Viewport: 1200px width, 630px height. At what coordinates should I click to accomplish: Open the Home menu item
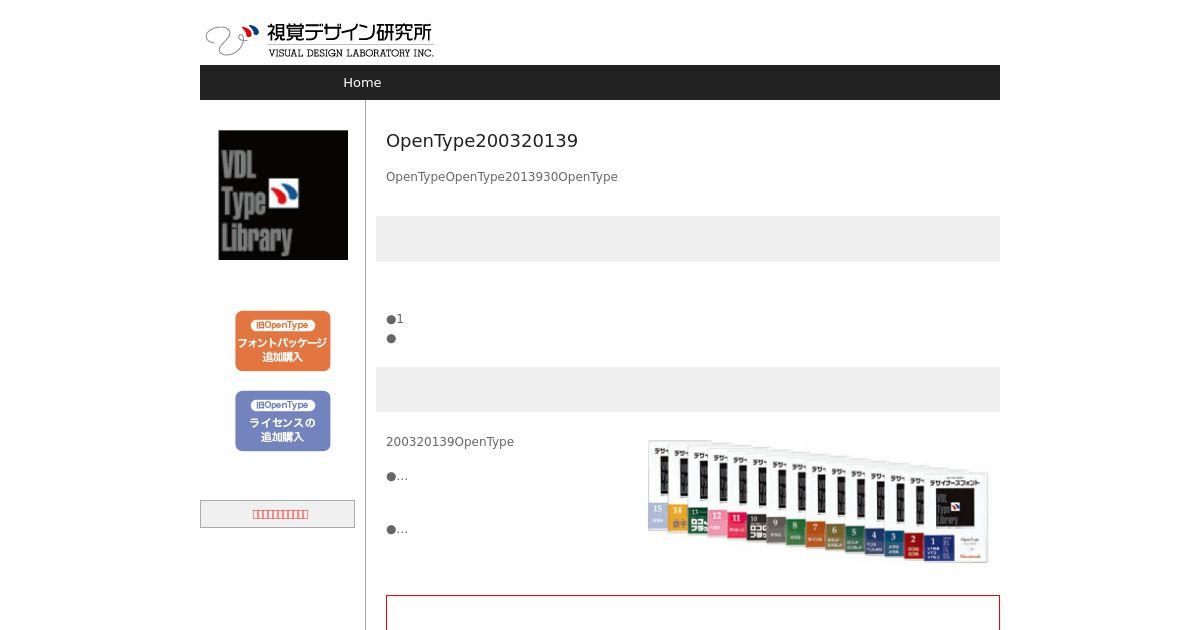[x=362, y=83]
